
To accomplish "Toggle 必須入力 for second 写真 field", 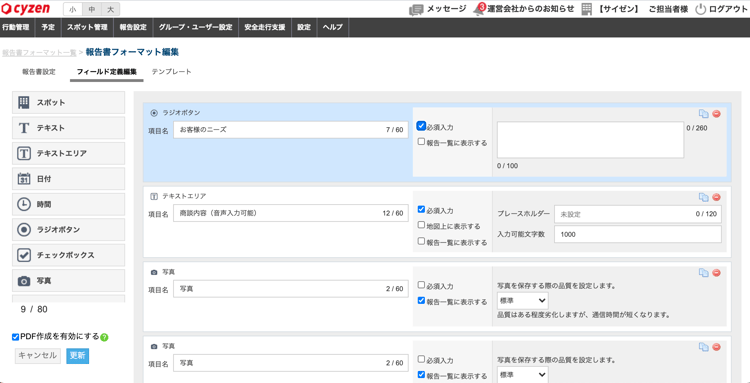I will pyautogui.click(x=421, y=359).
